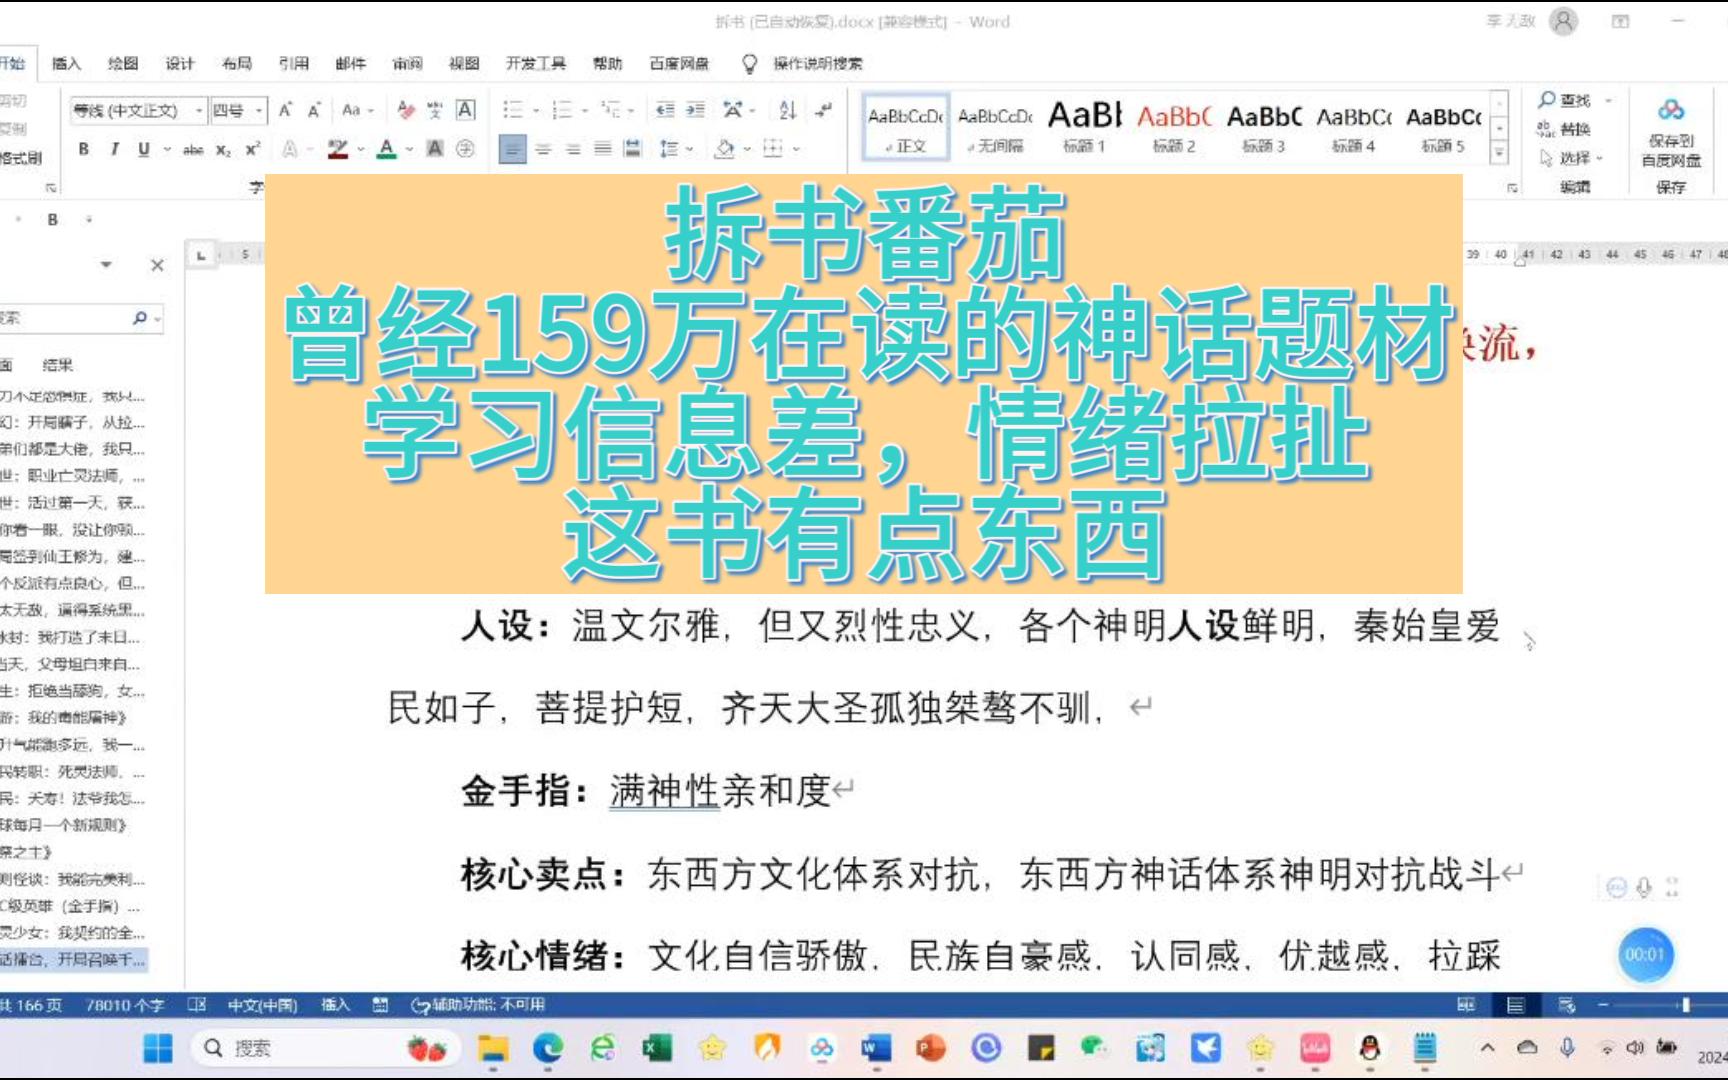Open the underline style dropdown arrow
The height and width of the screenshot is (1080, 1728).
coord(166,149)
